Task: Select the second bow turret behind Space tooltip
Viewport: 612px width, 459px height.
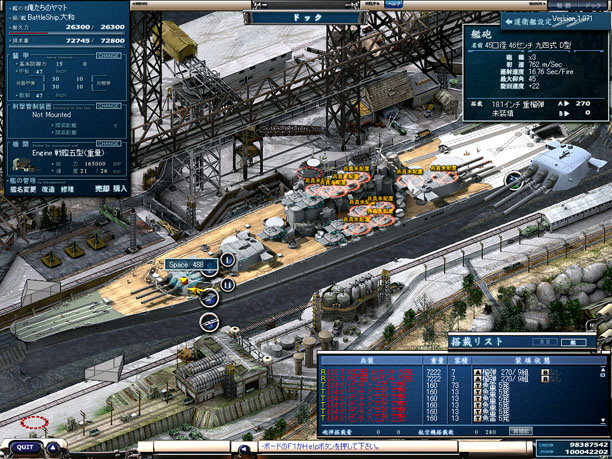Action: tap(246, 250)
